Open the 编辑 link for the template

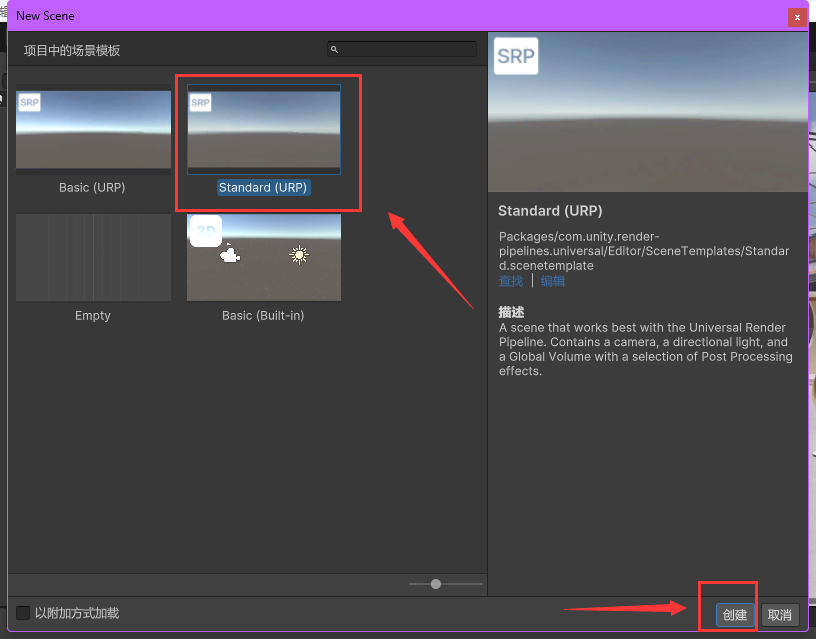tap(552, 281)
